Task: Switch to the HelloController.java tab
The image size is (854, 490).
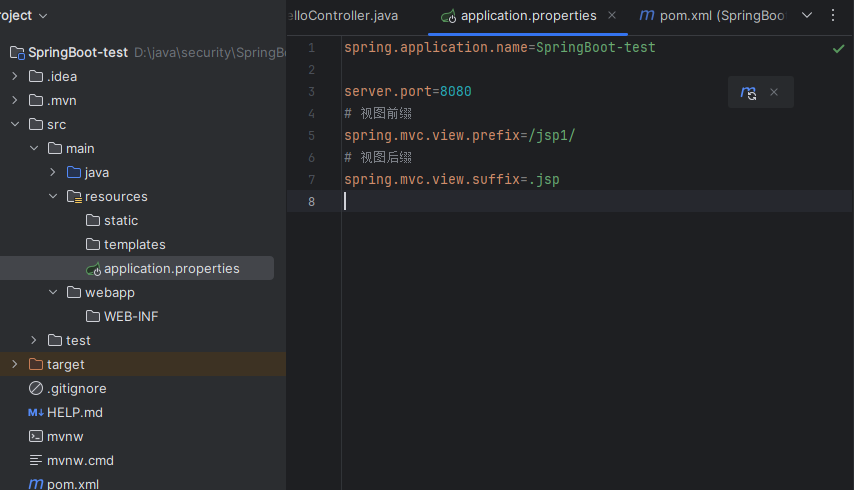Action: coord(343,16)
